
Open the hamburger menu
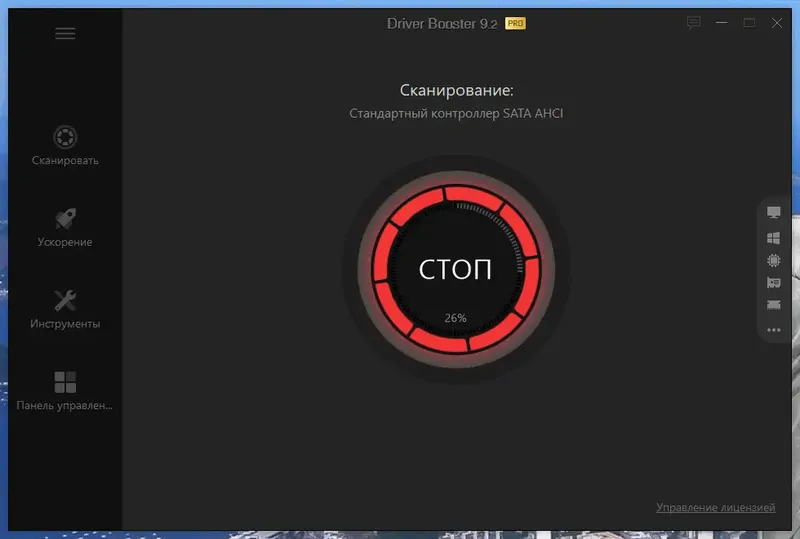[x=65, y=34]
